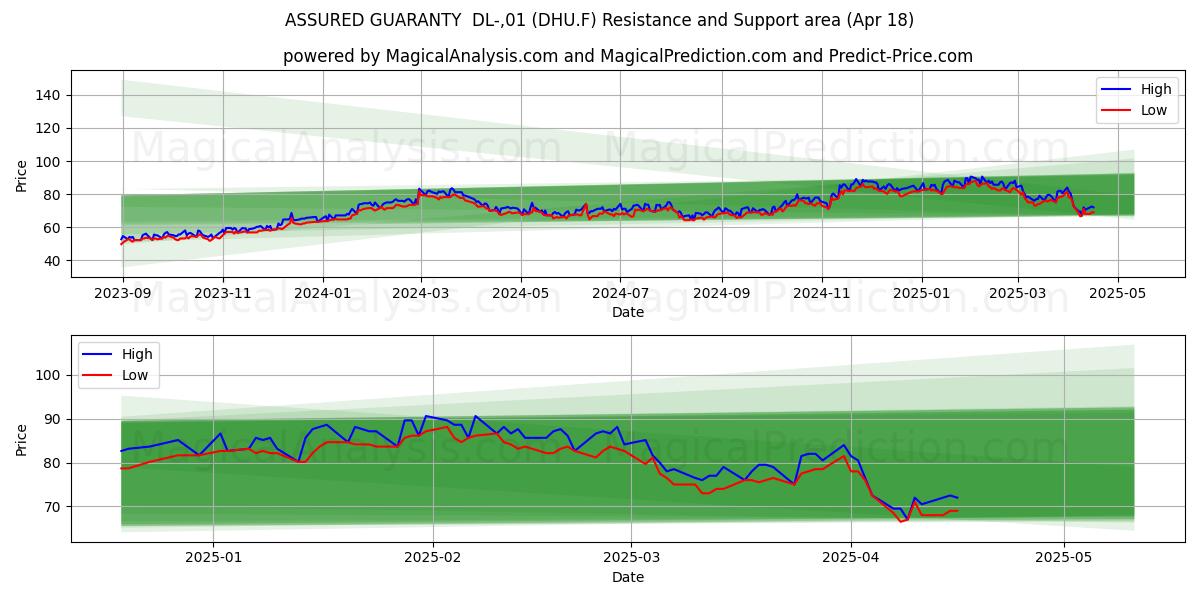Click 'Low' in the top chart legend

pos(1154,110)
